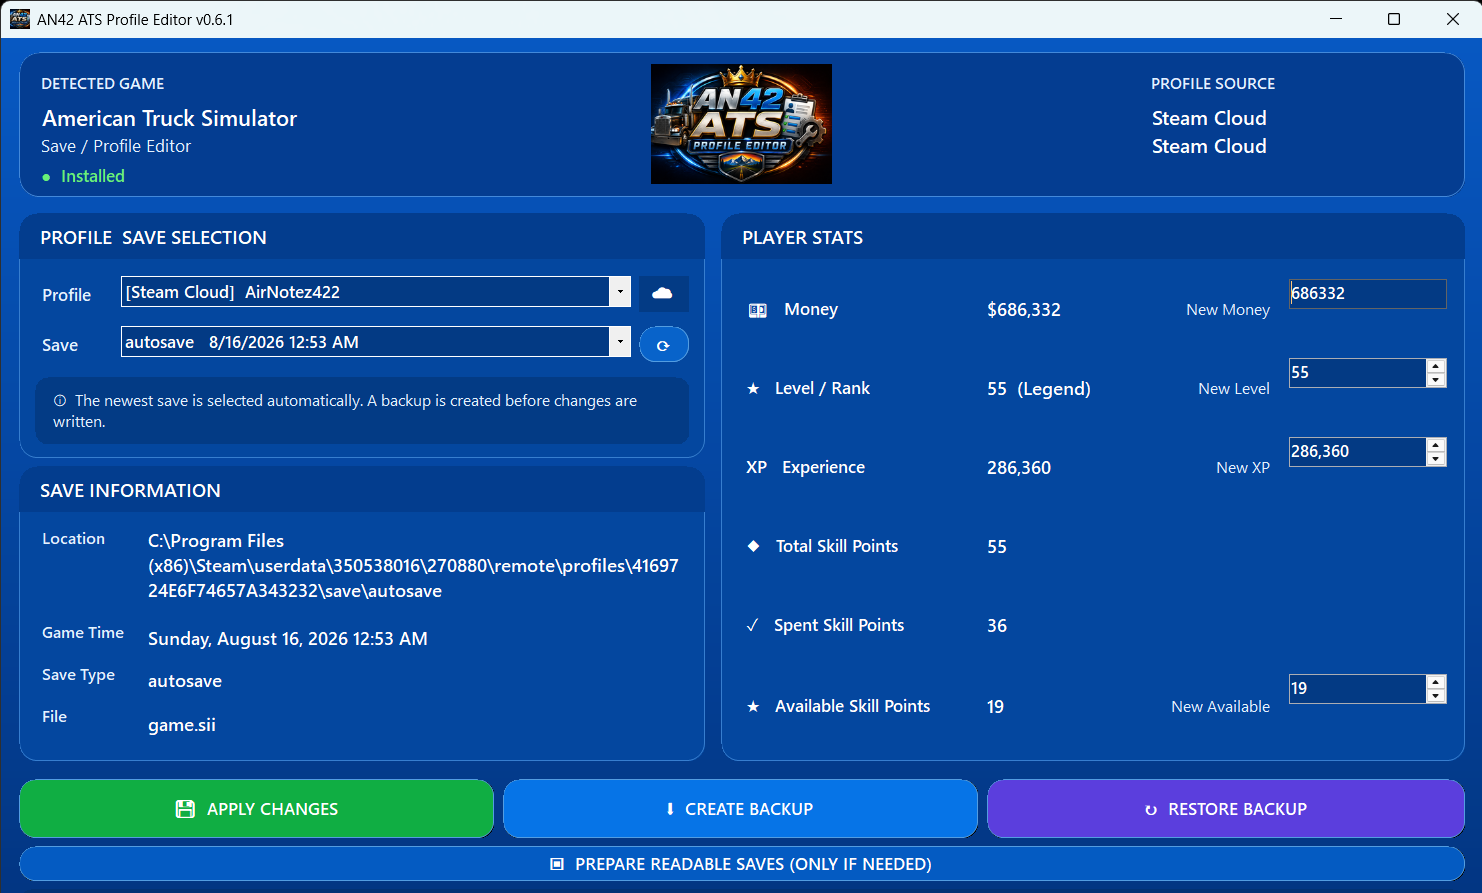Click the diamond icon beside Total Skill Points
1482x893 pixels.
(x=753, y=546)
